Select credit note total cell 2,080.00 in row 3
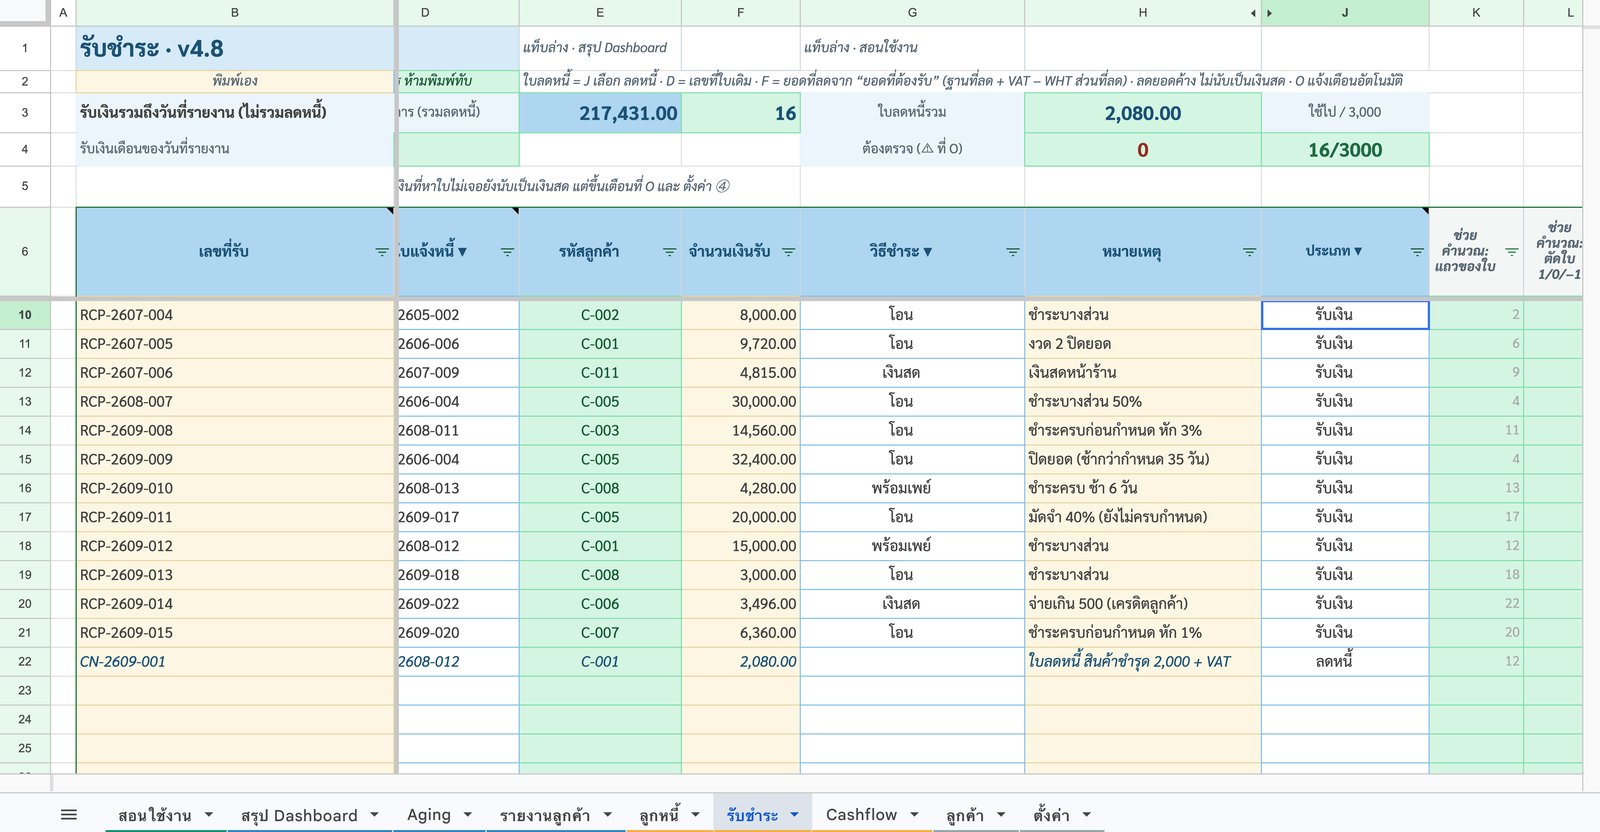1600x832 pixels. coord(1143,113)
